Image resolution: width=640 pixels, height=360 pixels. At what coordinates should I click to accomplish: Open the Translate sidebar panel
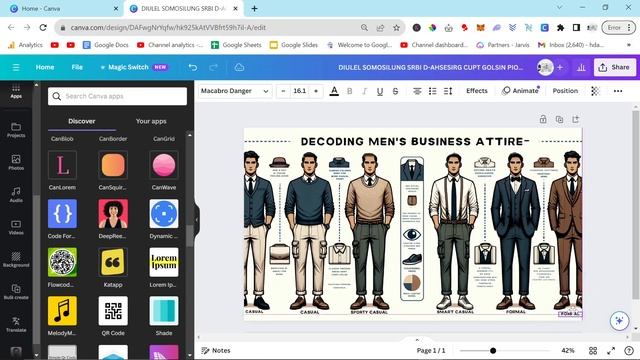tap(16, 324)
